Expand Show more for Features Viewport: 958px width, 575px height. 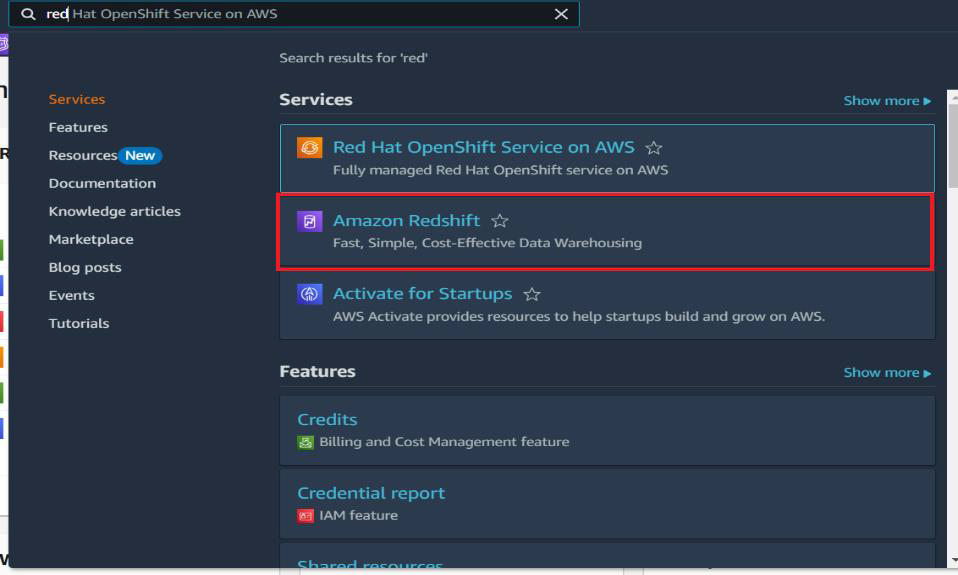click(x=886, y=373)
